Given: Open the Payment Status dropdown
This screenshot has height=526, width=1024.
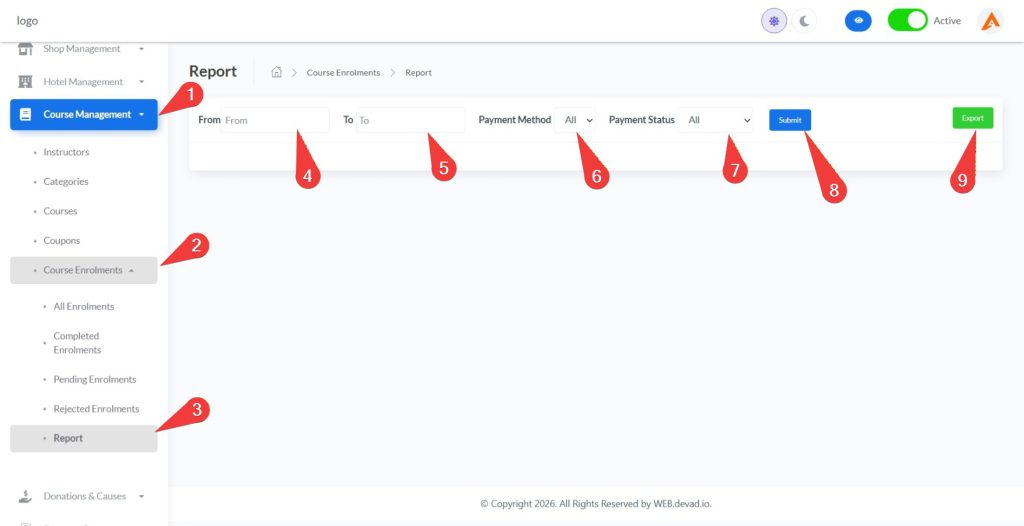Looking at the screenshot, I should click(x=716, y=120).
